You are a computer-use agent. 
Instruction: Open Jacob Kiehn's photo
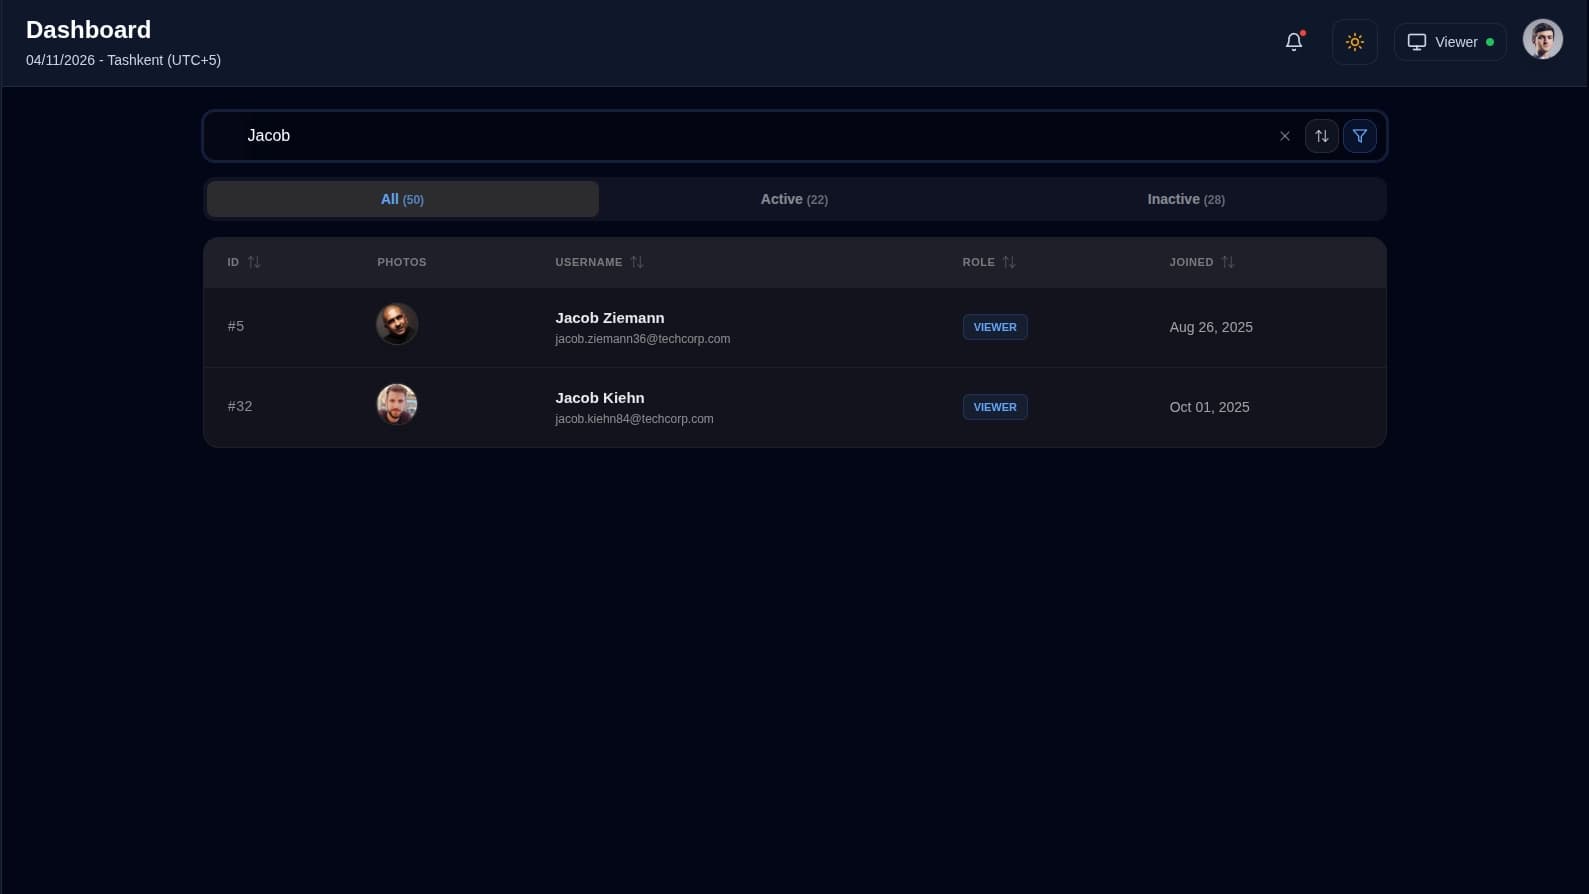pyautogui.click(x=397, y=405)
